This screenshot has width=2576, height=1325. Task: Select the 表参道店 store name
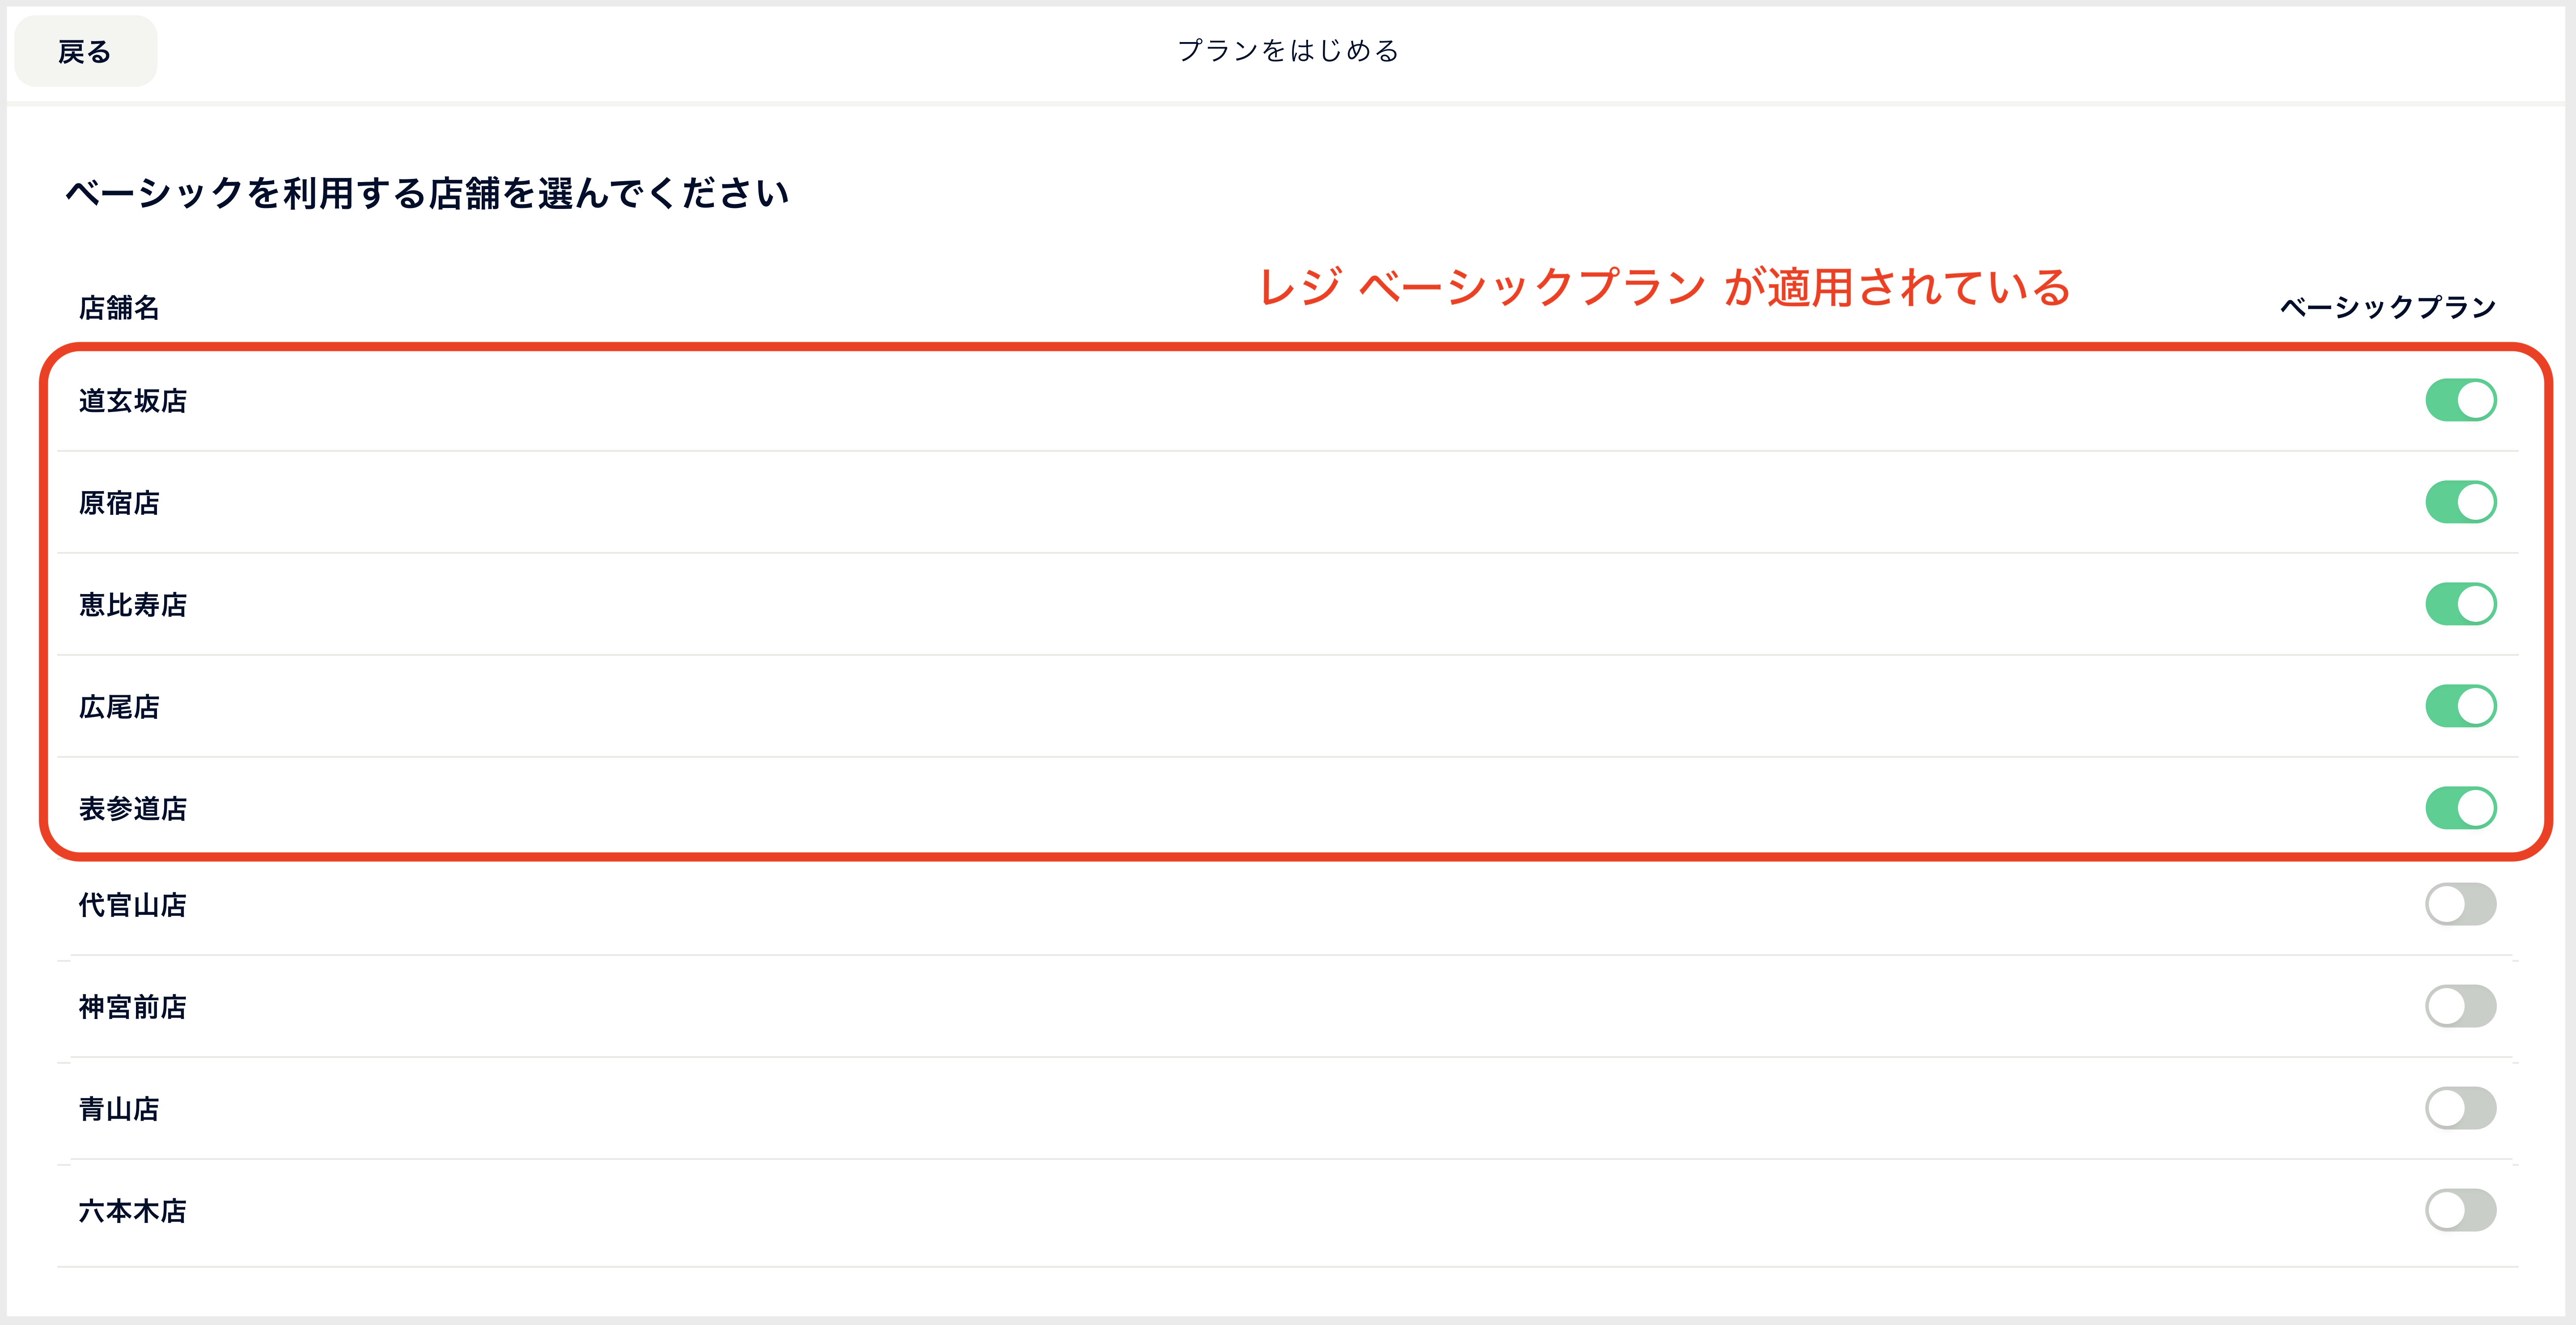click(x=133, y=809)
